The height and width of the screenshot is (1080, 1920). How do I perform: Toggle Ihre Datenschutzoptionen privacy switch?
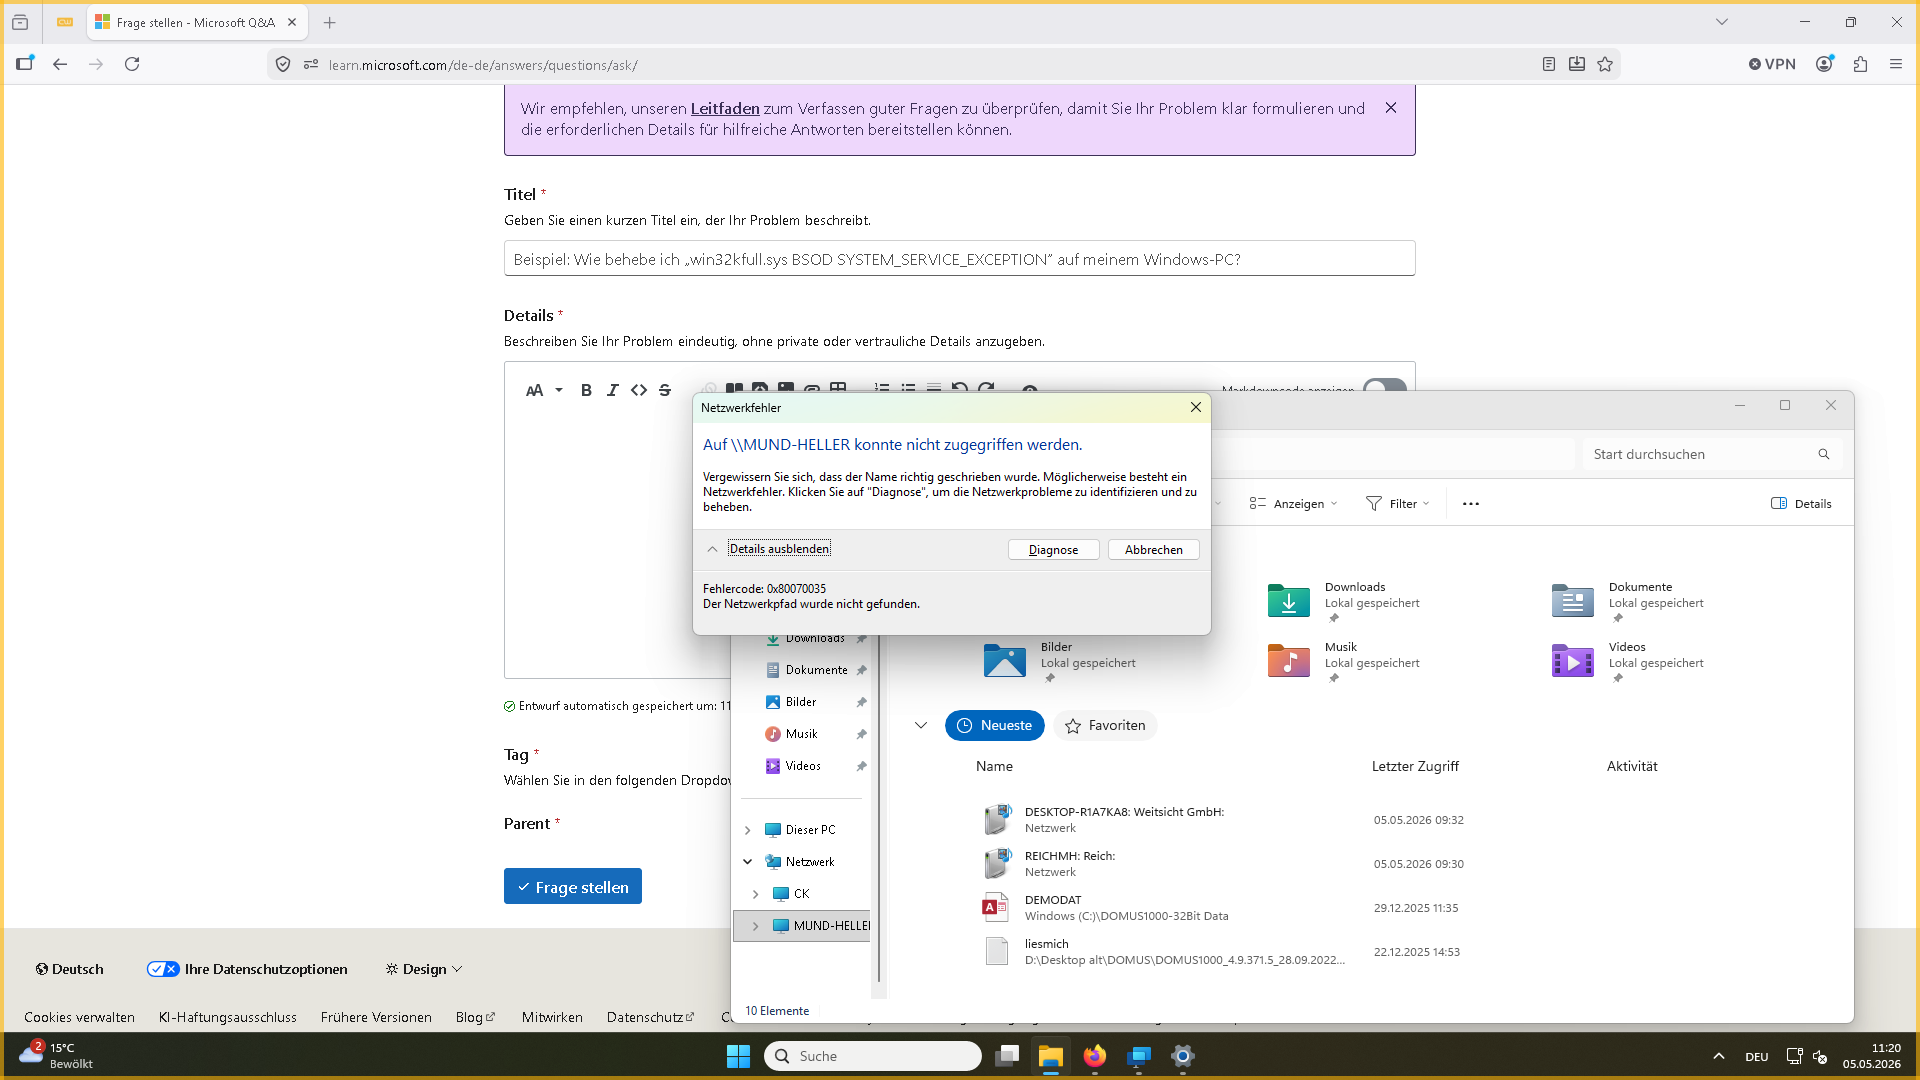pos(162,969)
